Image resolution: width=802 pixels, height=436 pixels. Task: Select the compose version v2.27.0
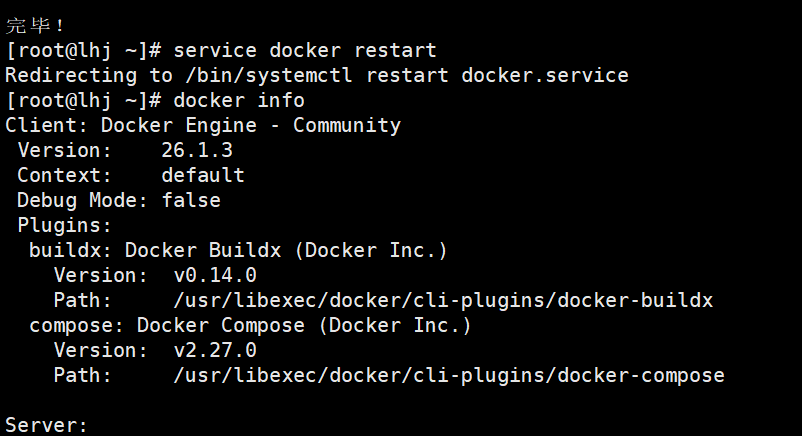point(215,351)
